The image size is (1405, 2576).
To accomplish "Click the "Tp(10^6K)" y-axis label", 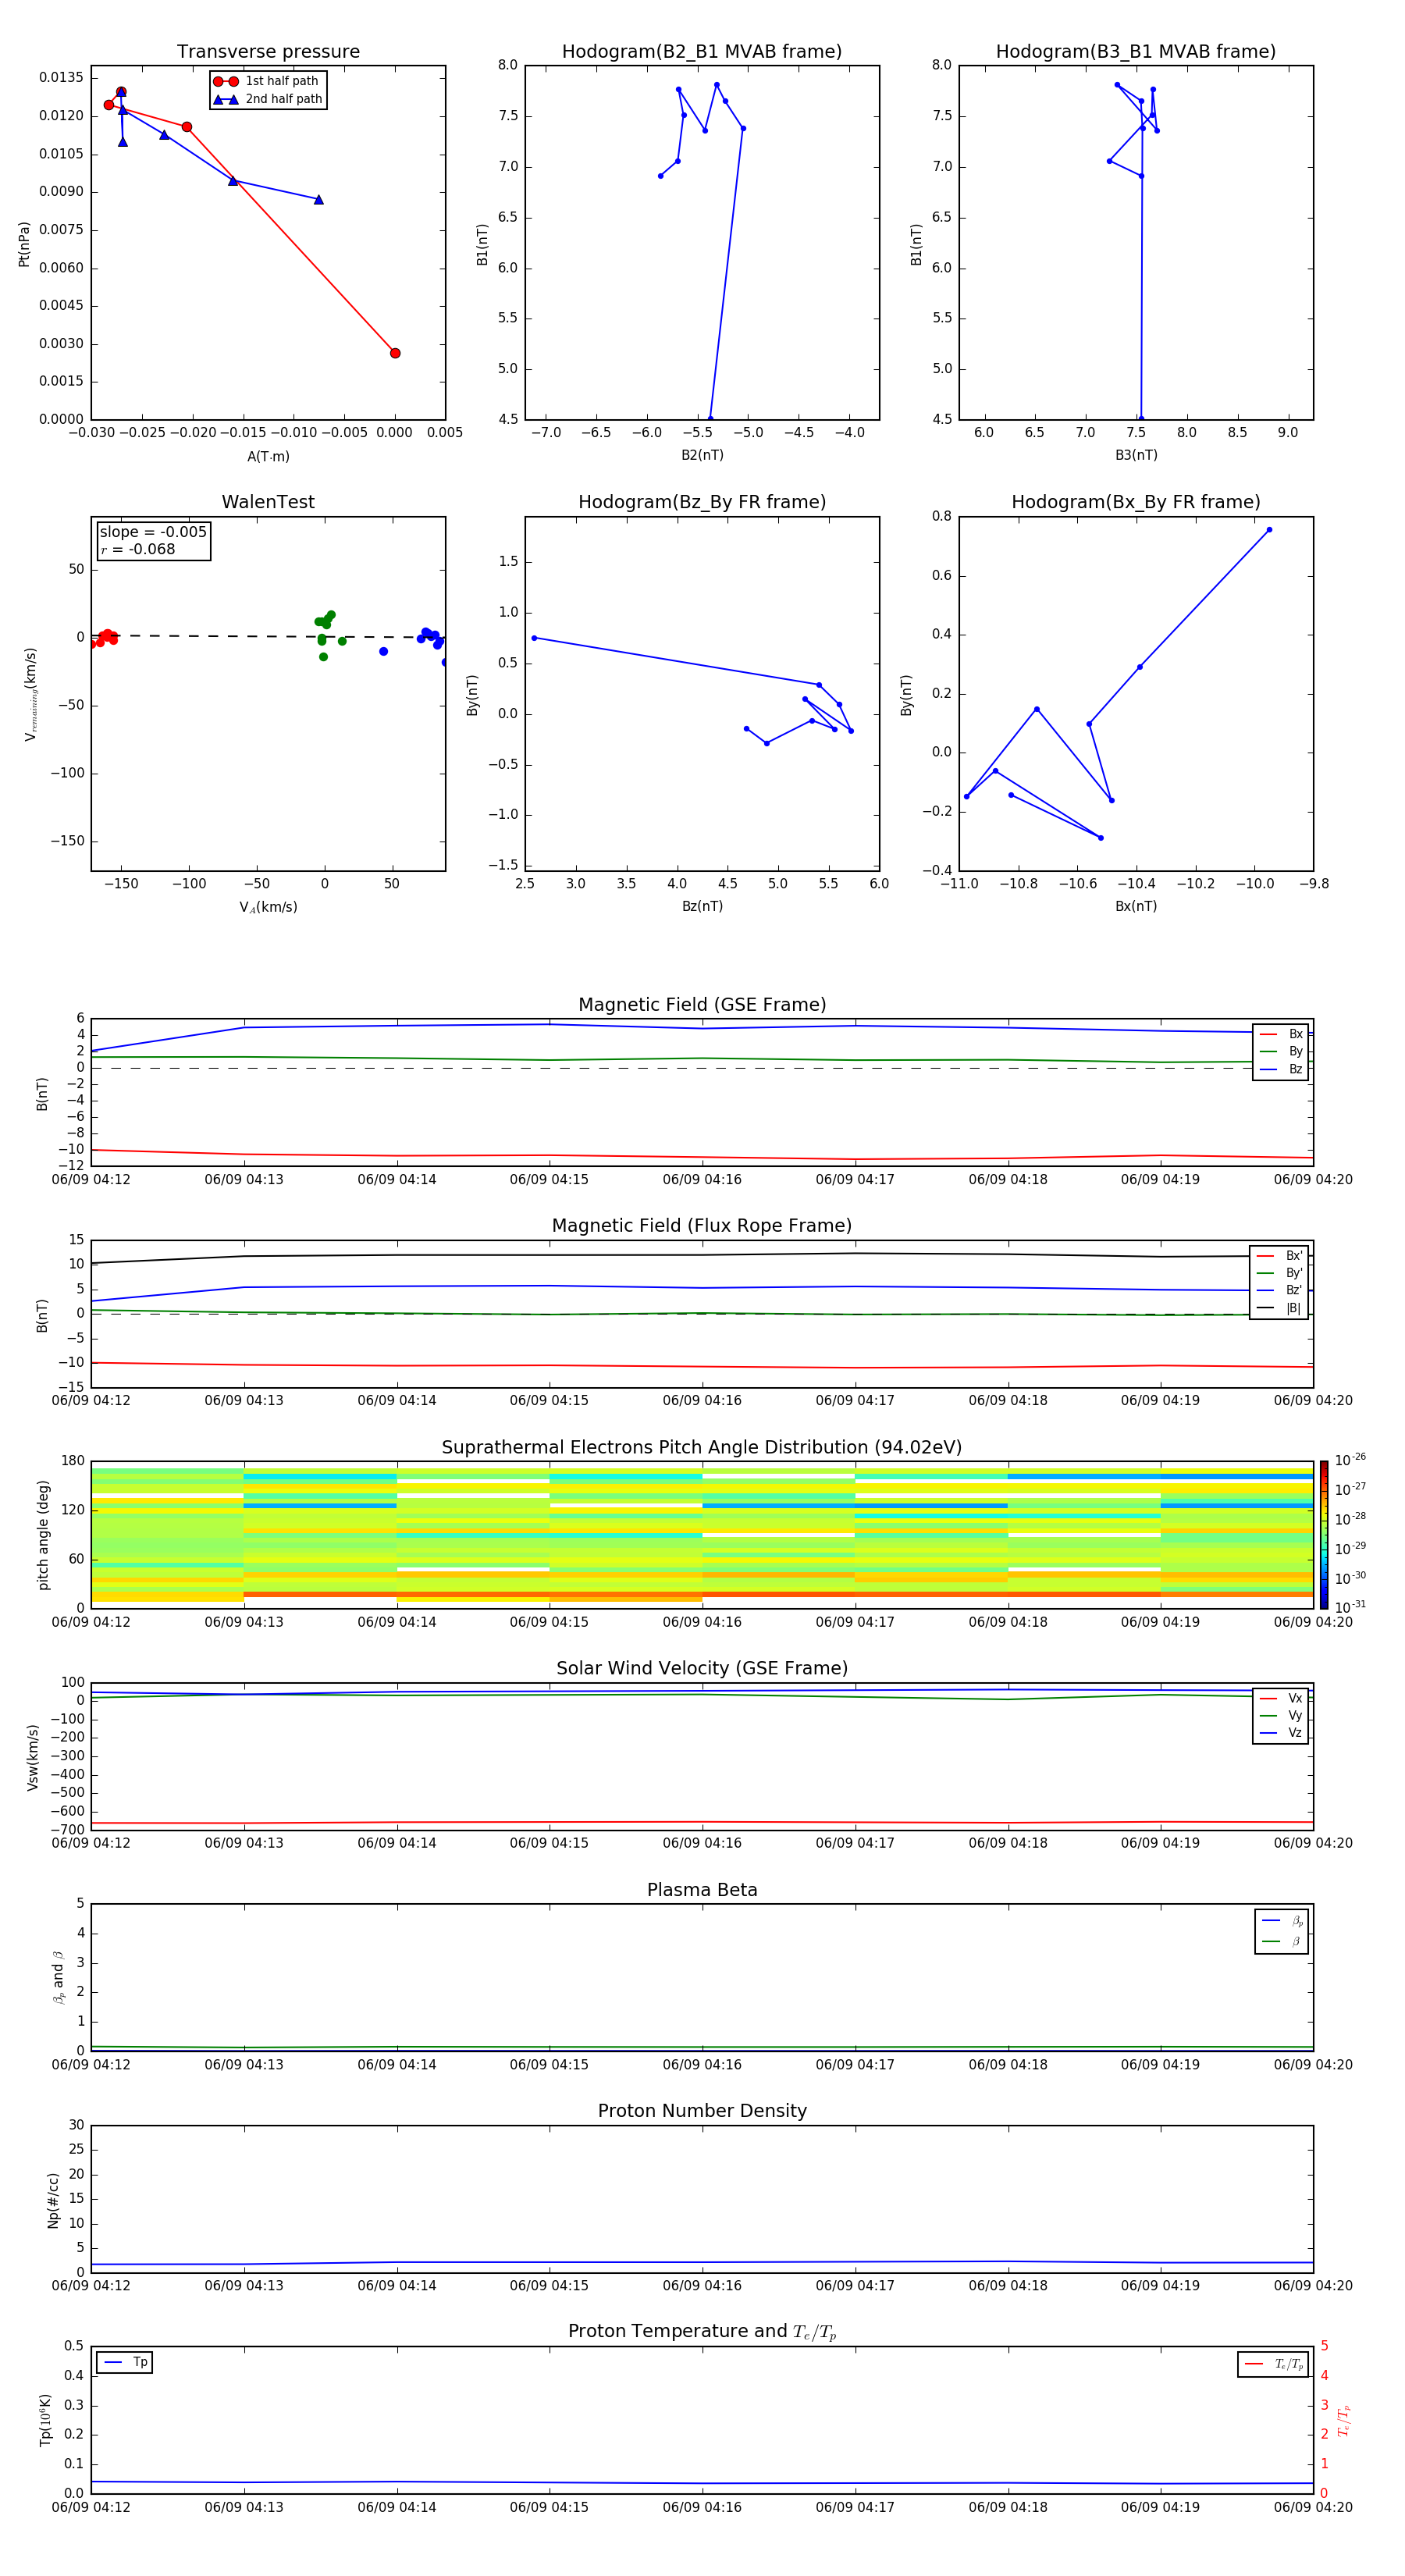I will (45, 2420).
